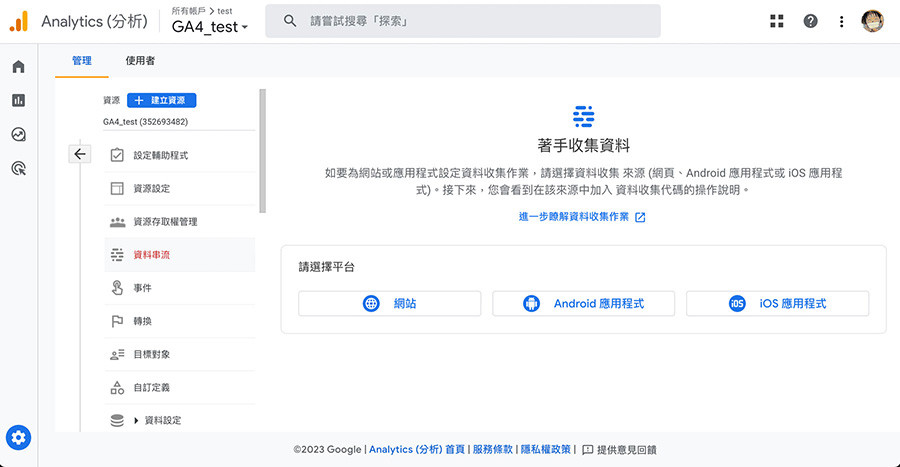Viewport: 900px width, 467px height.
Task: Click the 自訂定義 shapes icon
Action: click(x=117, y=387)
